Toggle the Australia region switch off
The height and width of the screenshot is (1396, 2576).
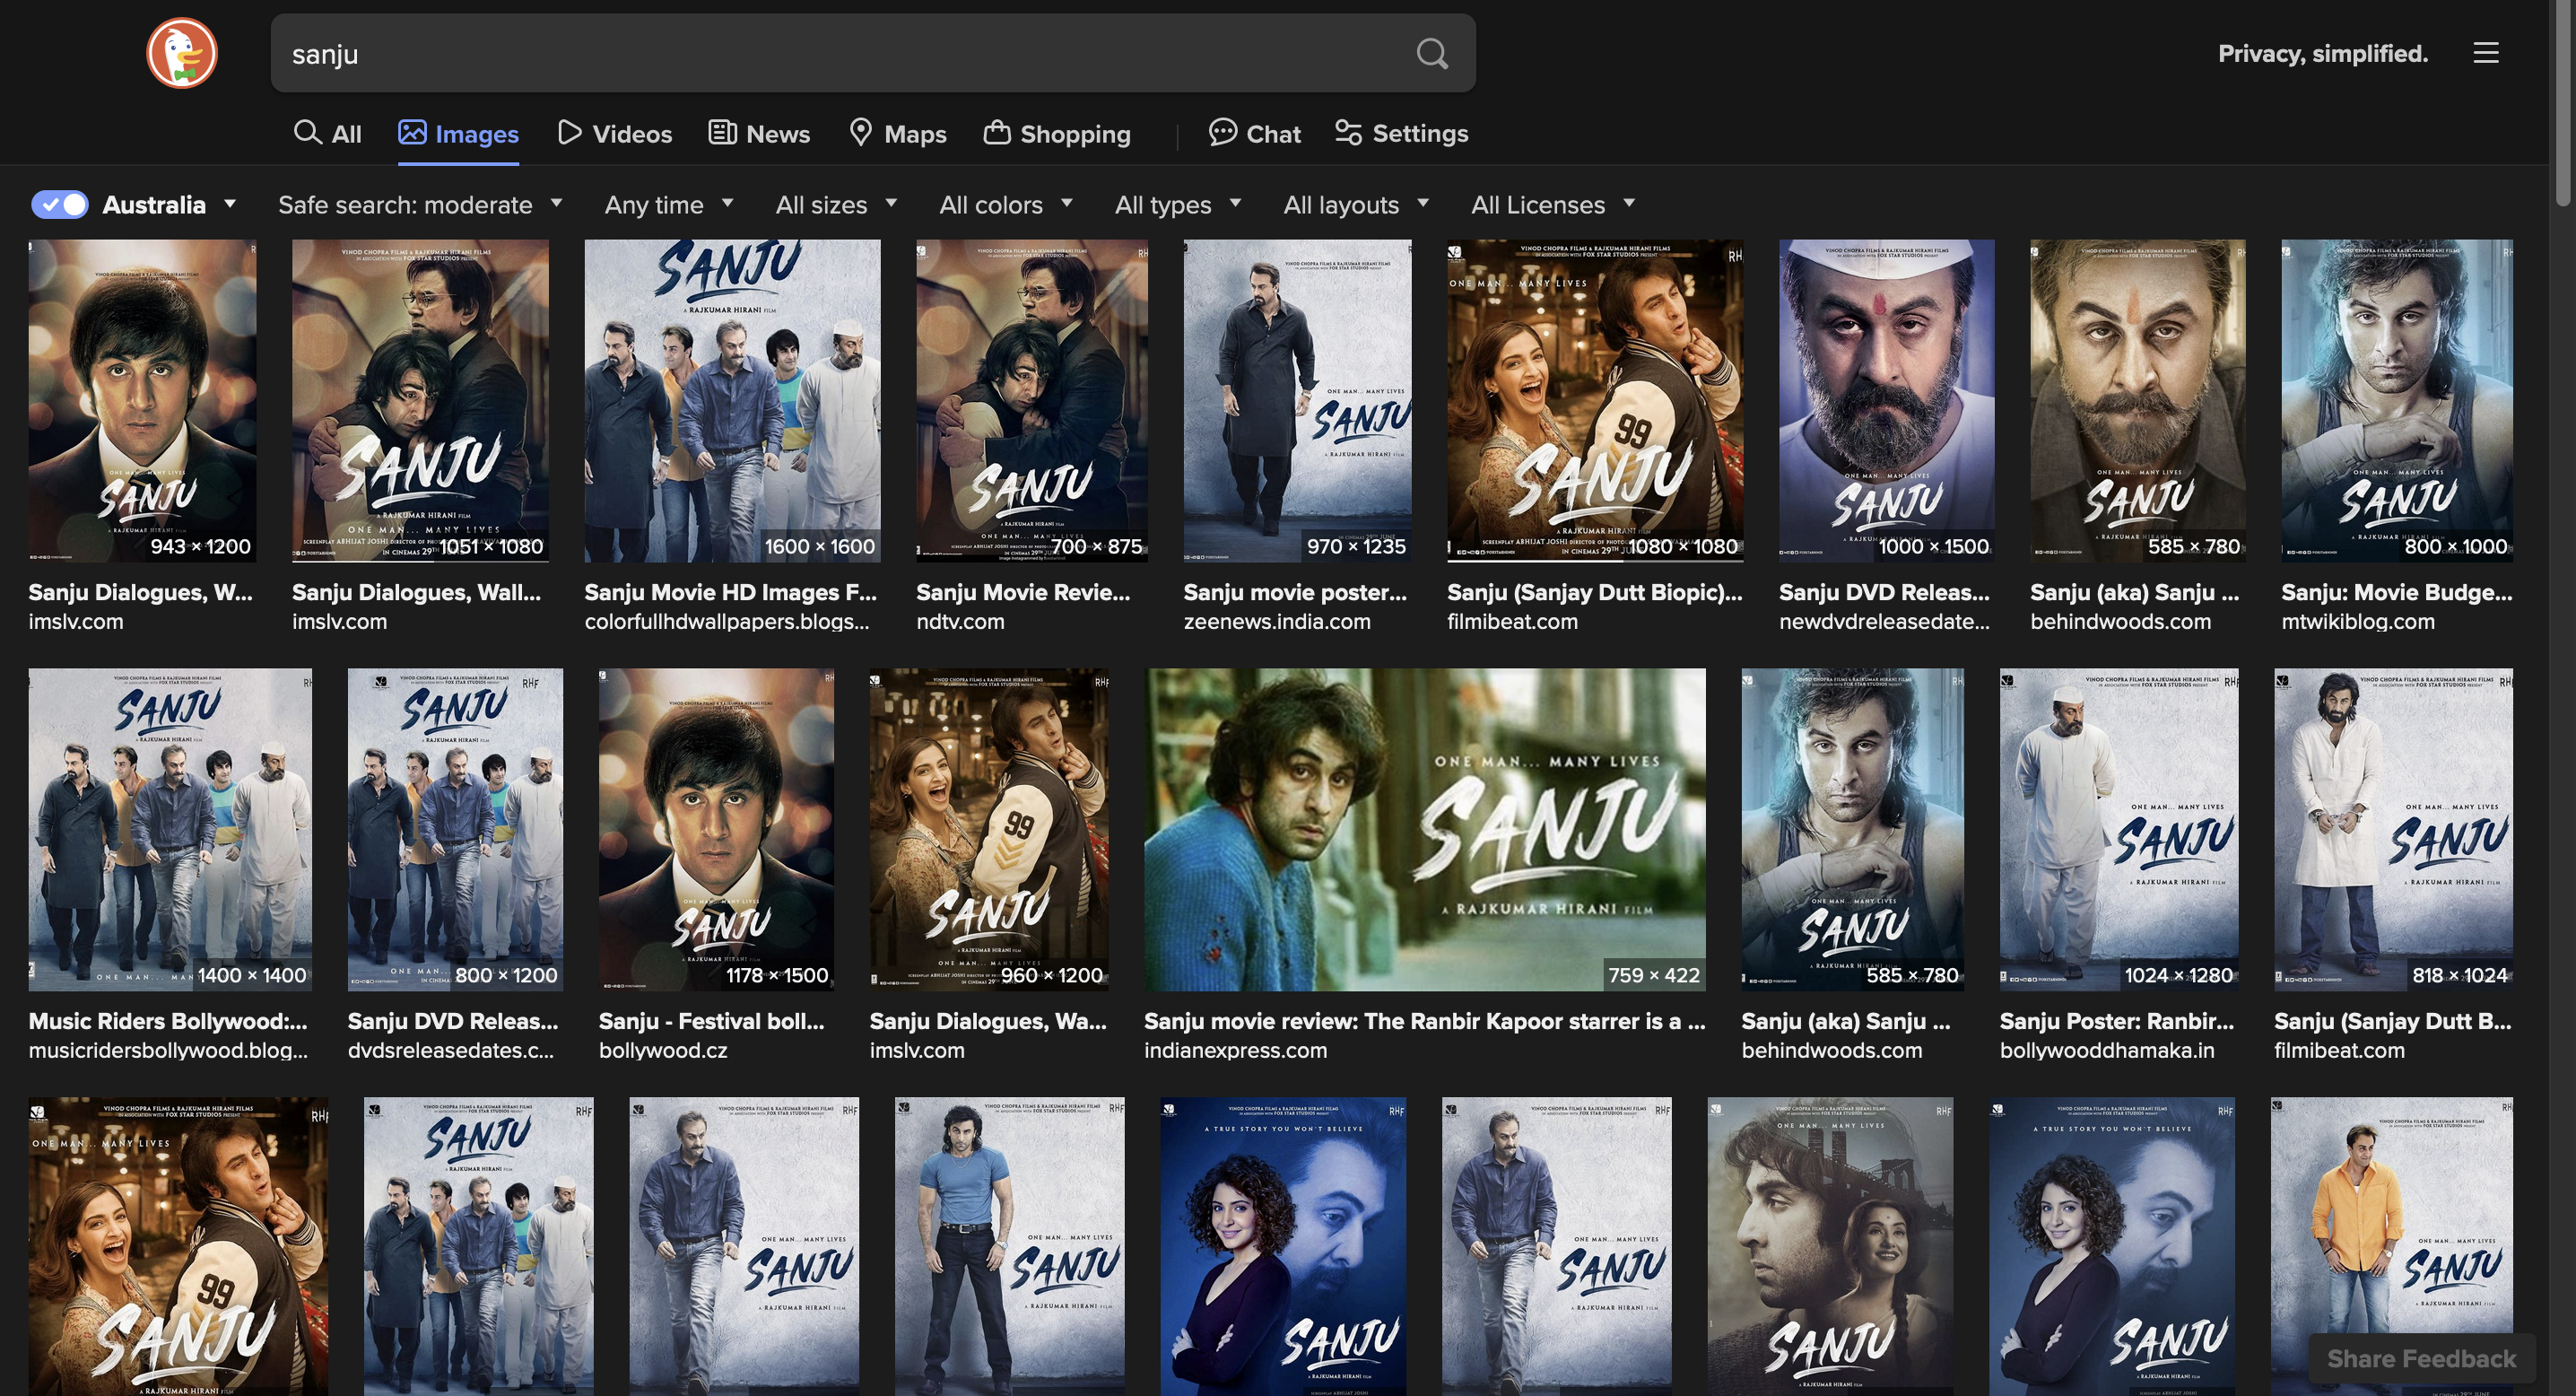pyautogui.click(x=60, y=204)
